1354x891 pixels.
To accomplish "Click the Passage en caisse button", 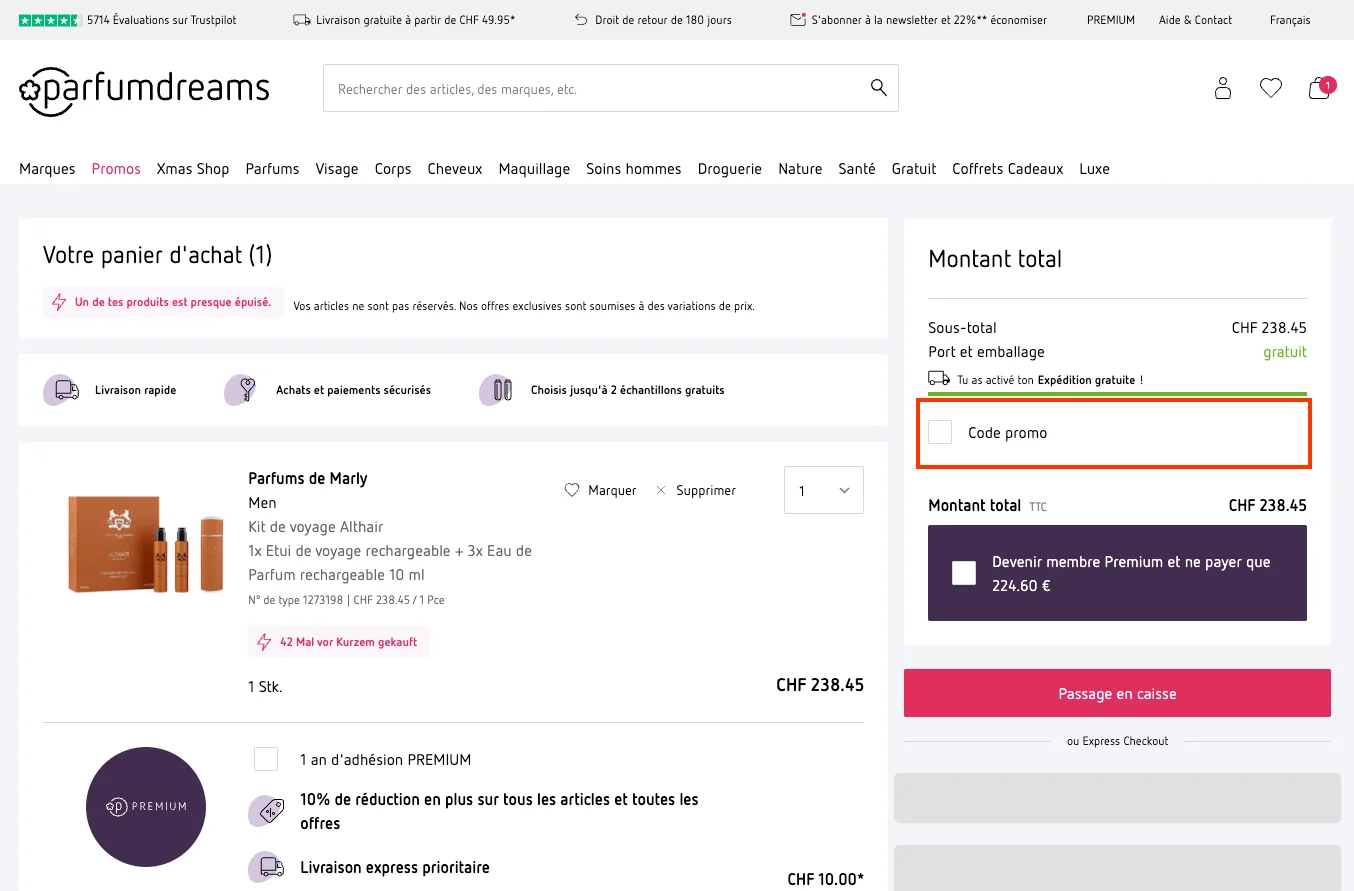I will click(1117, 692).
